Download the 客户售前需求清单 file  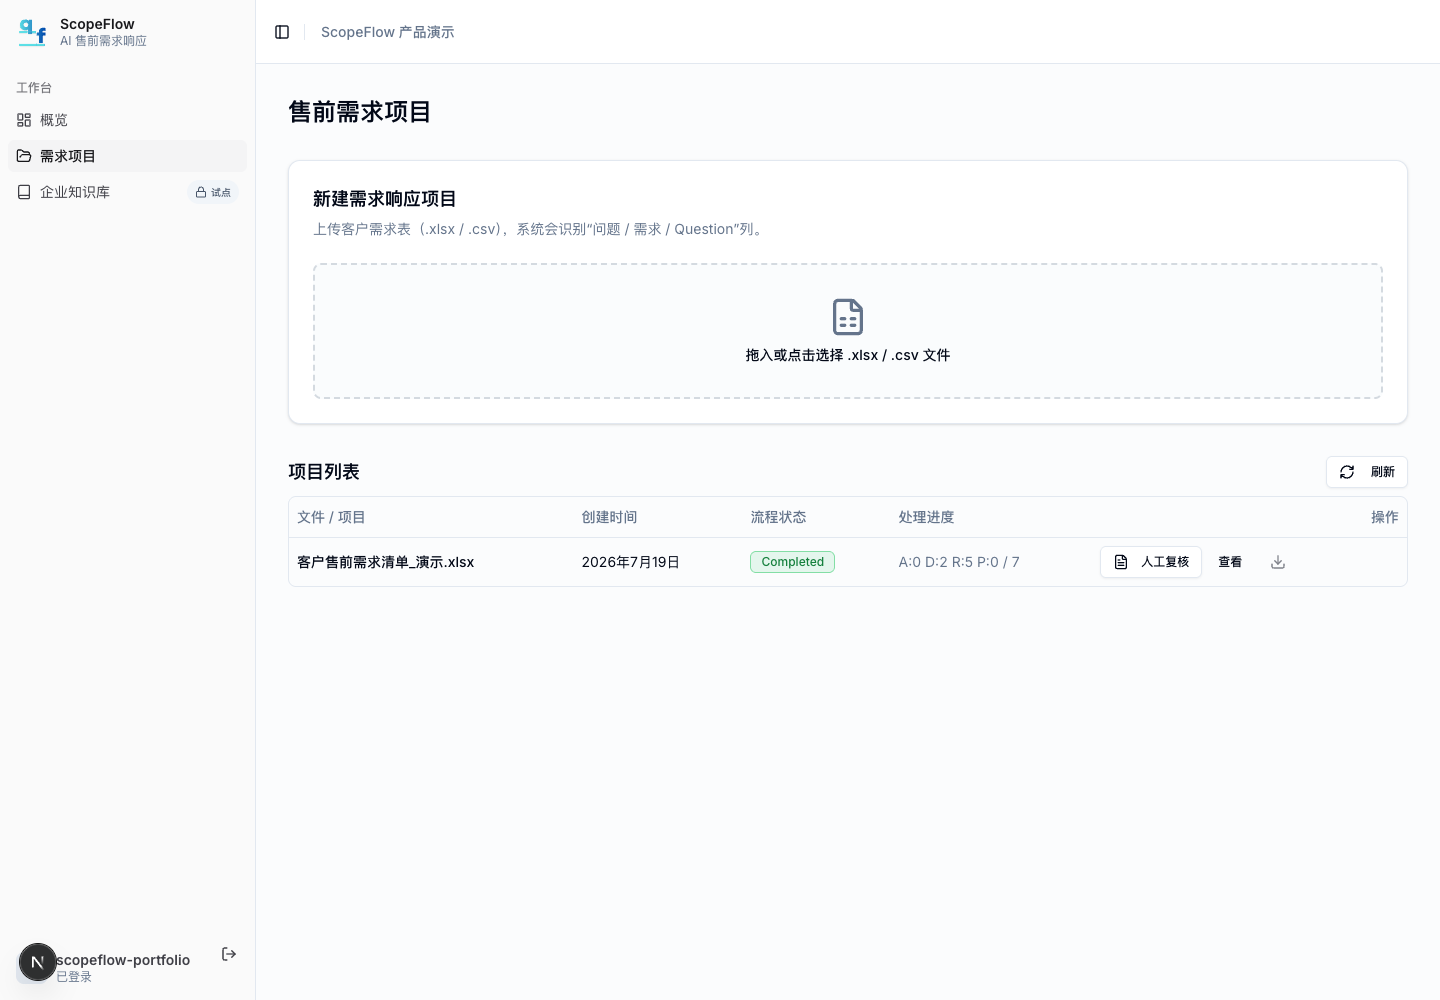pyautogui.click(x=1278, y=562)
